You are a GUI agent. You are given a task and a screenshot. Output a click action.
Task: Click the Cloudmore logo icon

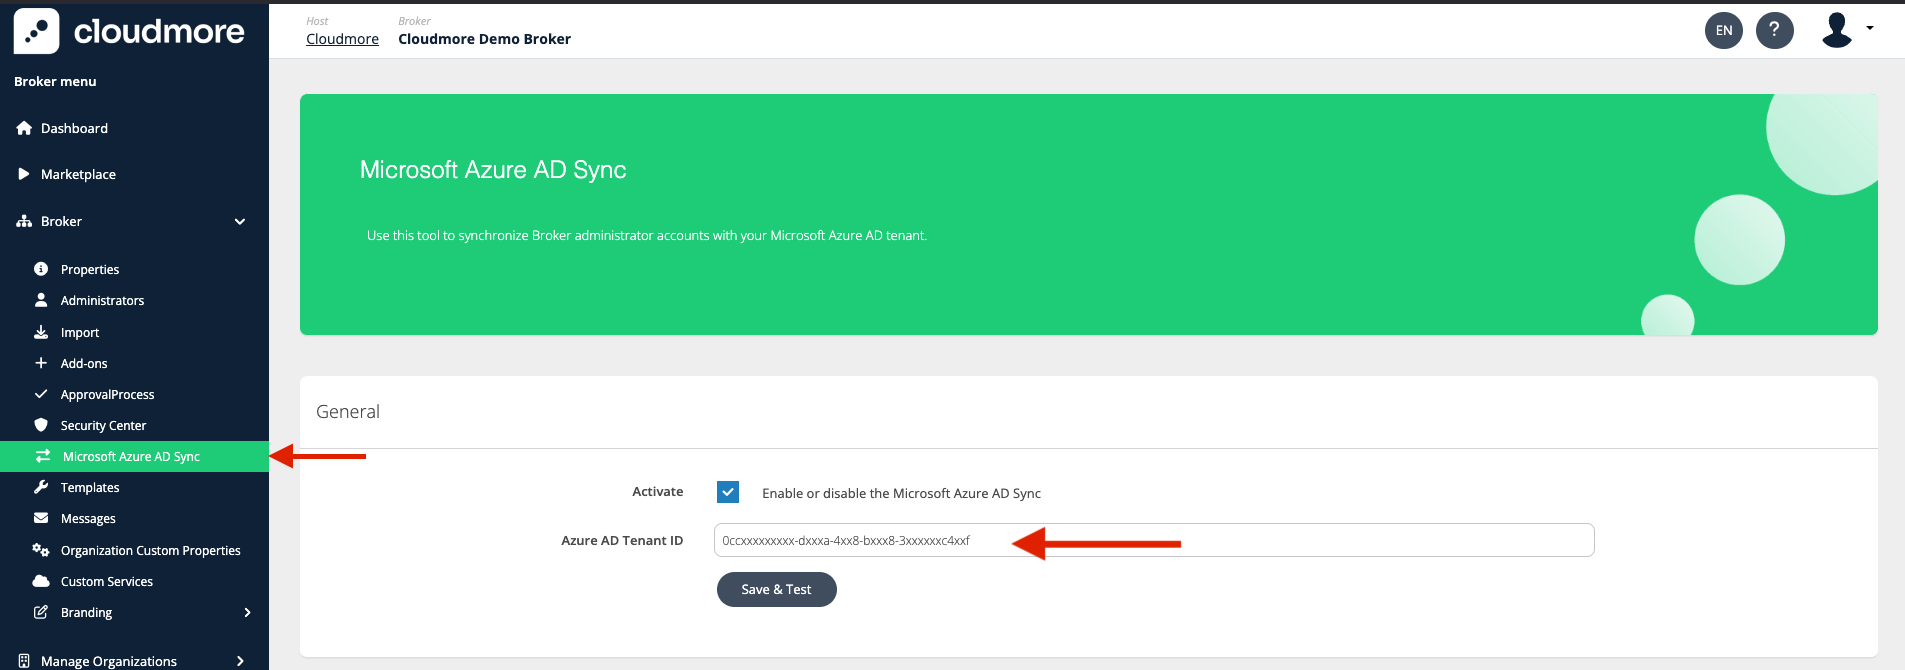click(x=36, y=31)
